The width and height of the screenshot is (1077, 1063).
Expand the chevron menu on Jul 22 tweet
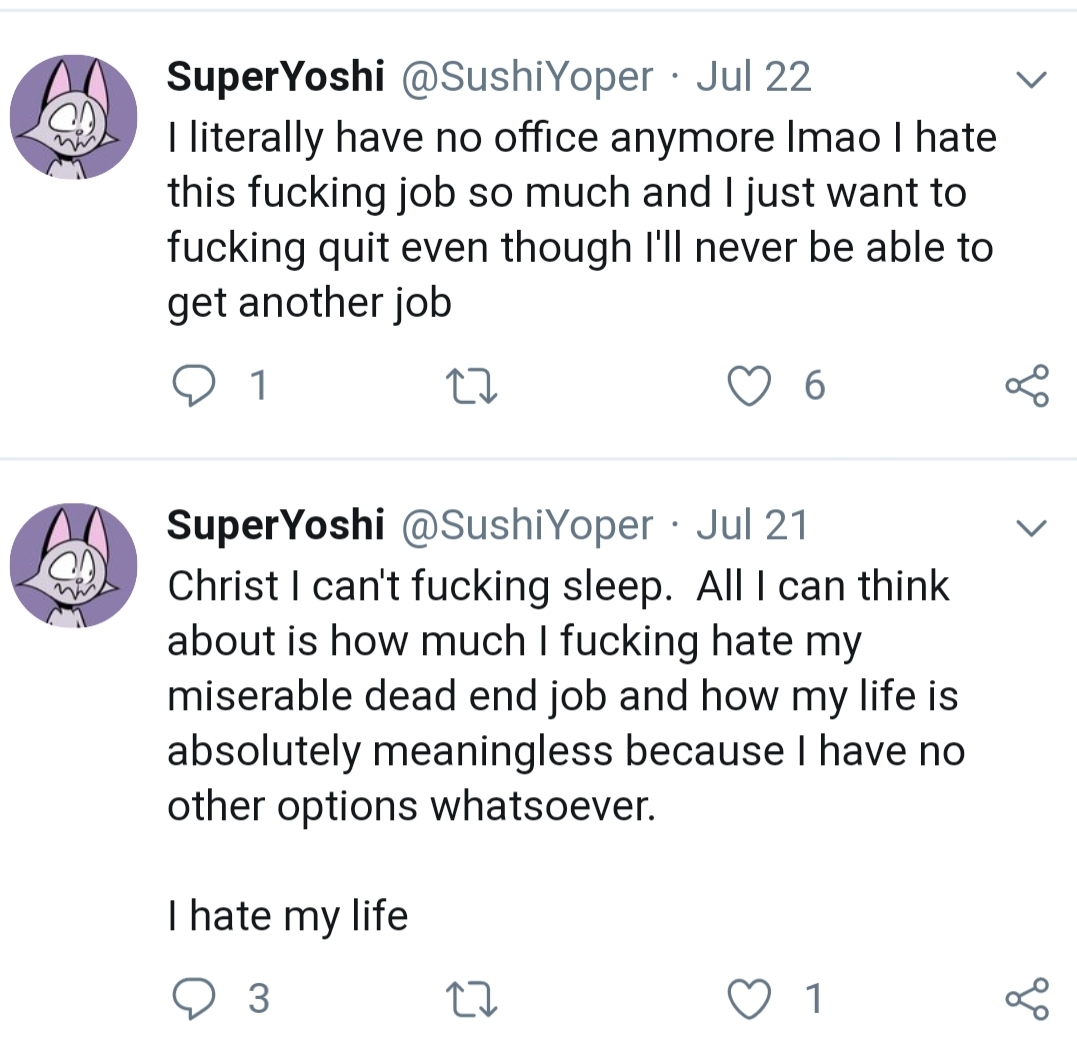coord(1031,79)
